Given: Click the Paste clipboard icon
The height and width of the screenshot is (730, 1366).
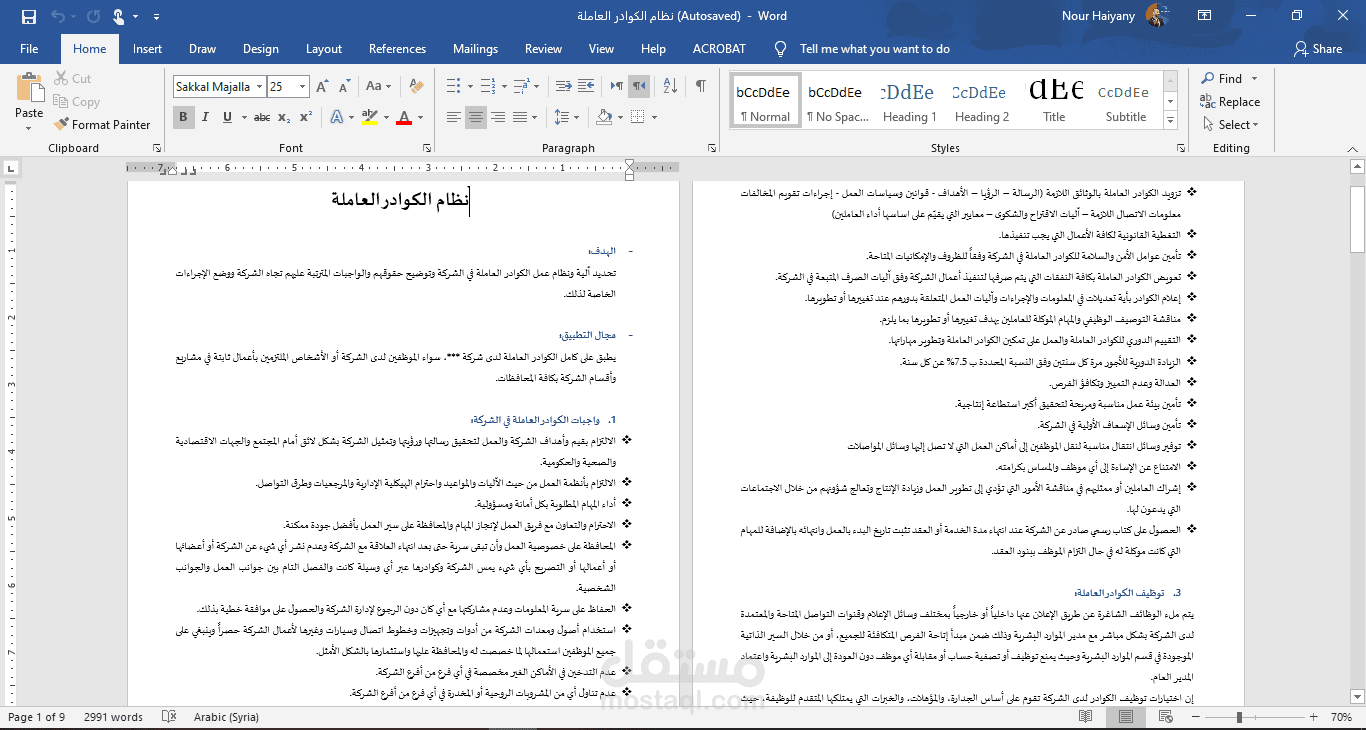Looking at the screenshot, I should pos(29,87).
